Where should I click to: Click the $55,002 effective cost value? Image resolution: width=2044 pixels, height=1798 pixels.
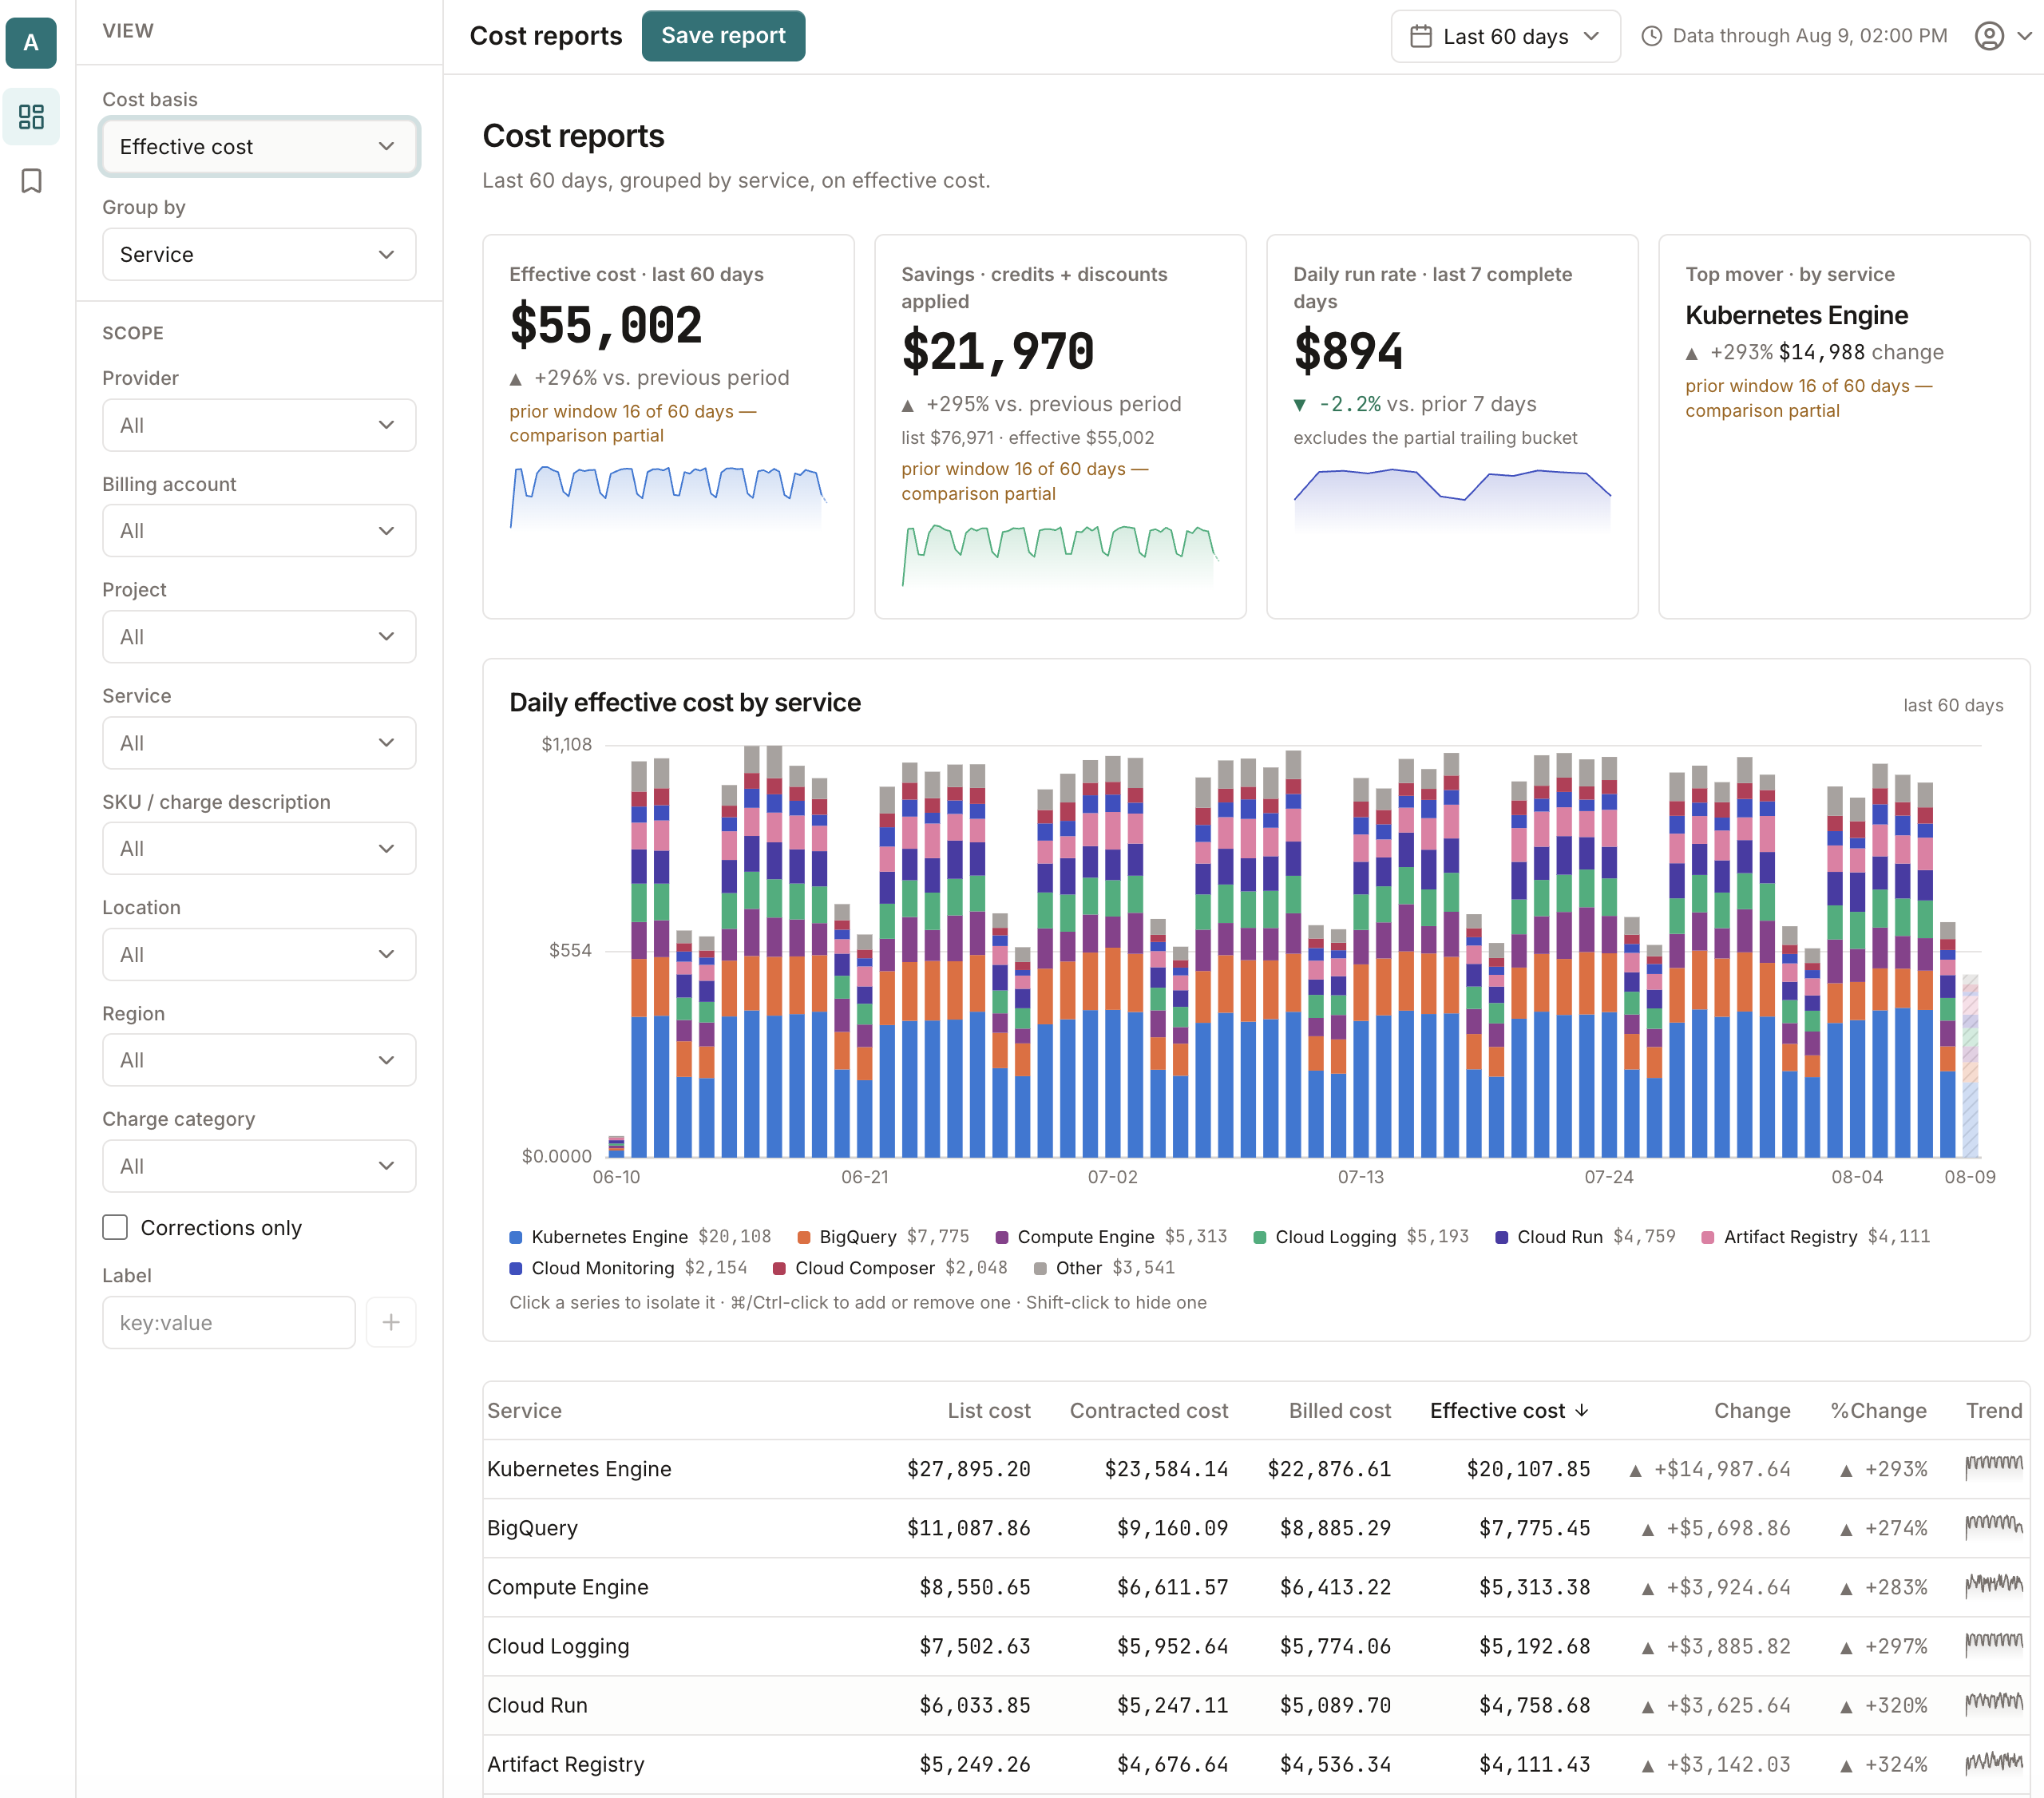click(x=606, y=325)
